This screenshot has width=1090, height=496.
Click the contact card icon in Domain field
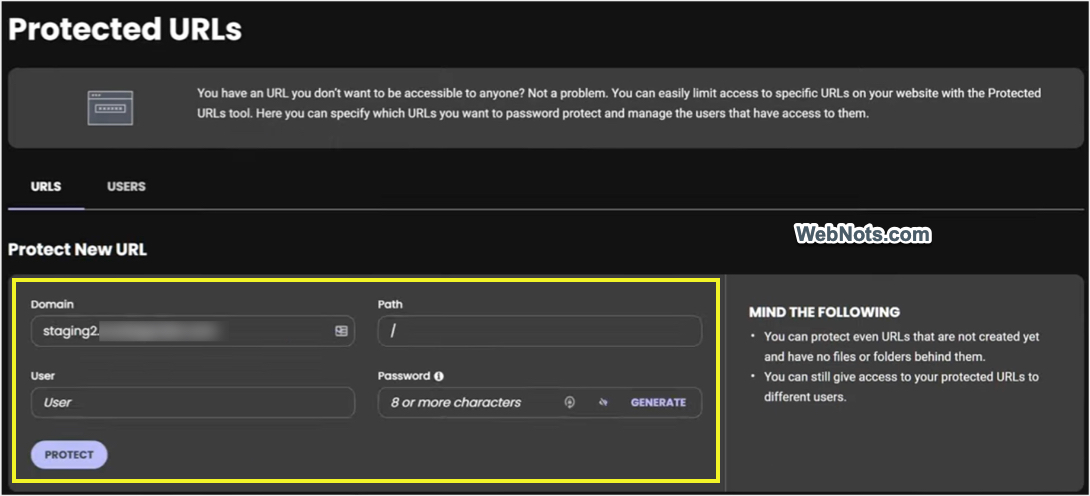coord(341,331)
